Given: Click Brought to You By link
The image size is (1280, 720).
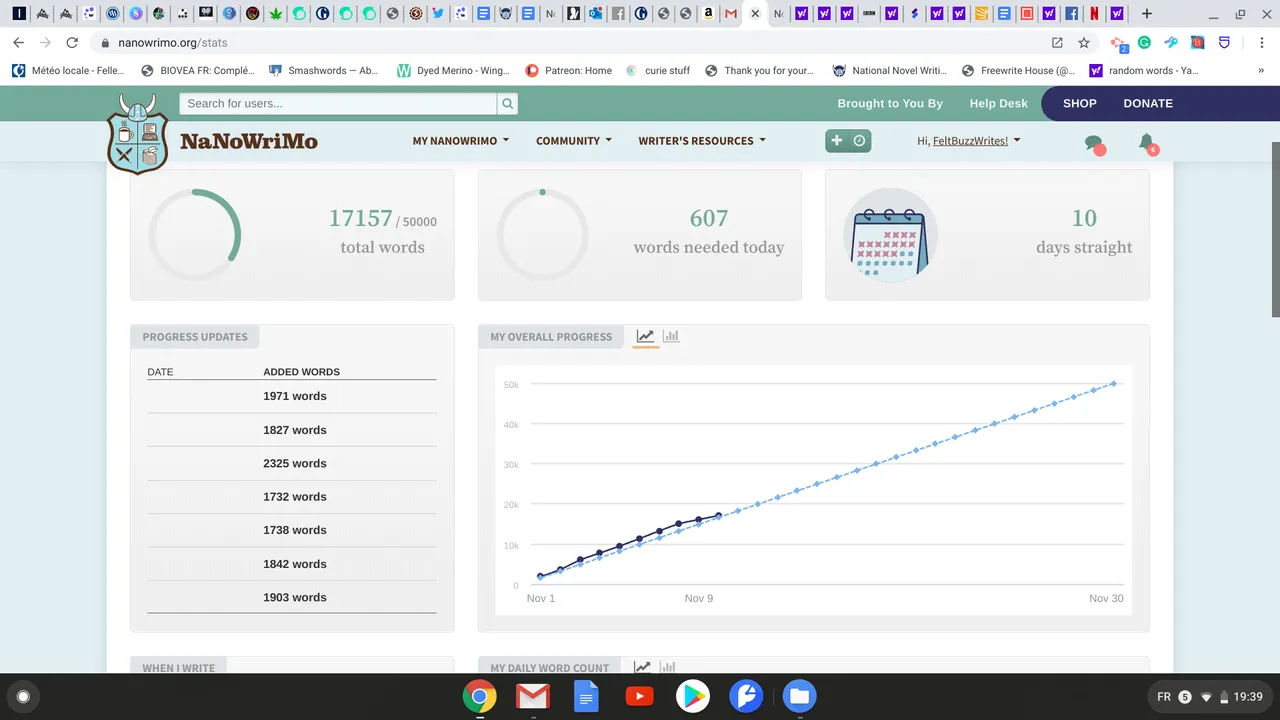Looking at the screenshot, I should tap(890, 103).
